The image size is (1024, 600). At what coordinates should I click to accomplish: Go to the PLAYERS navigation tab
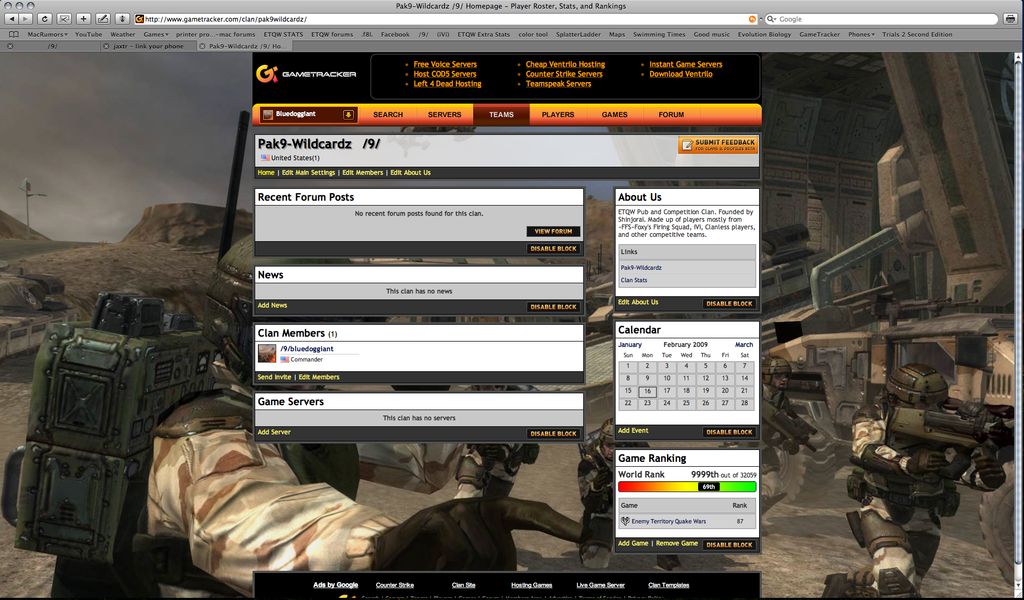(558, 114)
